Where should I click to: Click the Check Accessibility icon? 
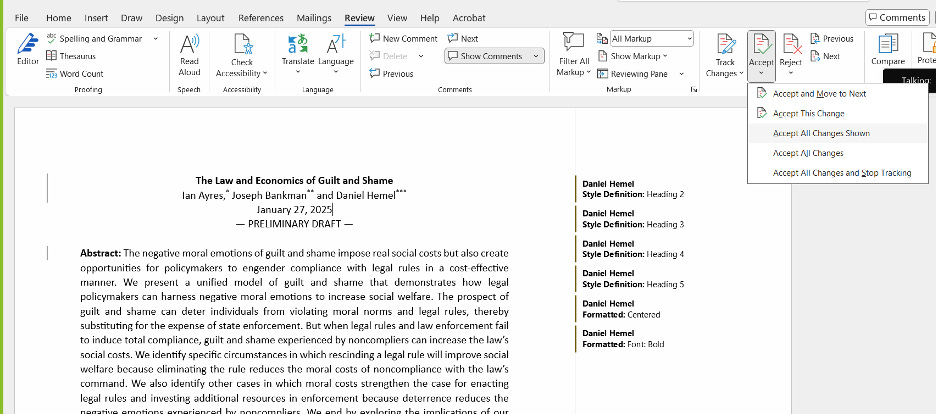pos(242,44)
